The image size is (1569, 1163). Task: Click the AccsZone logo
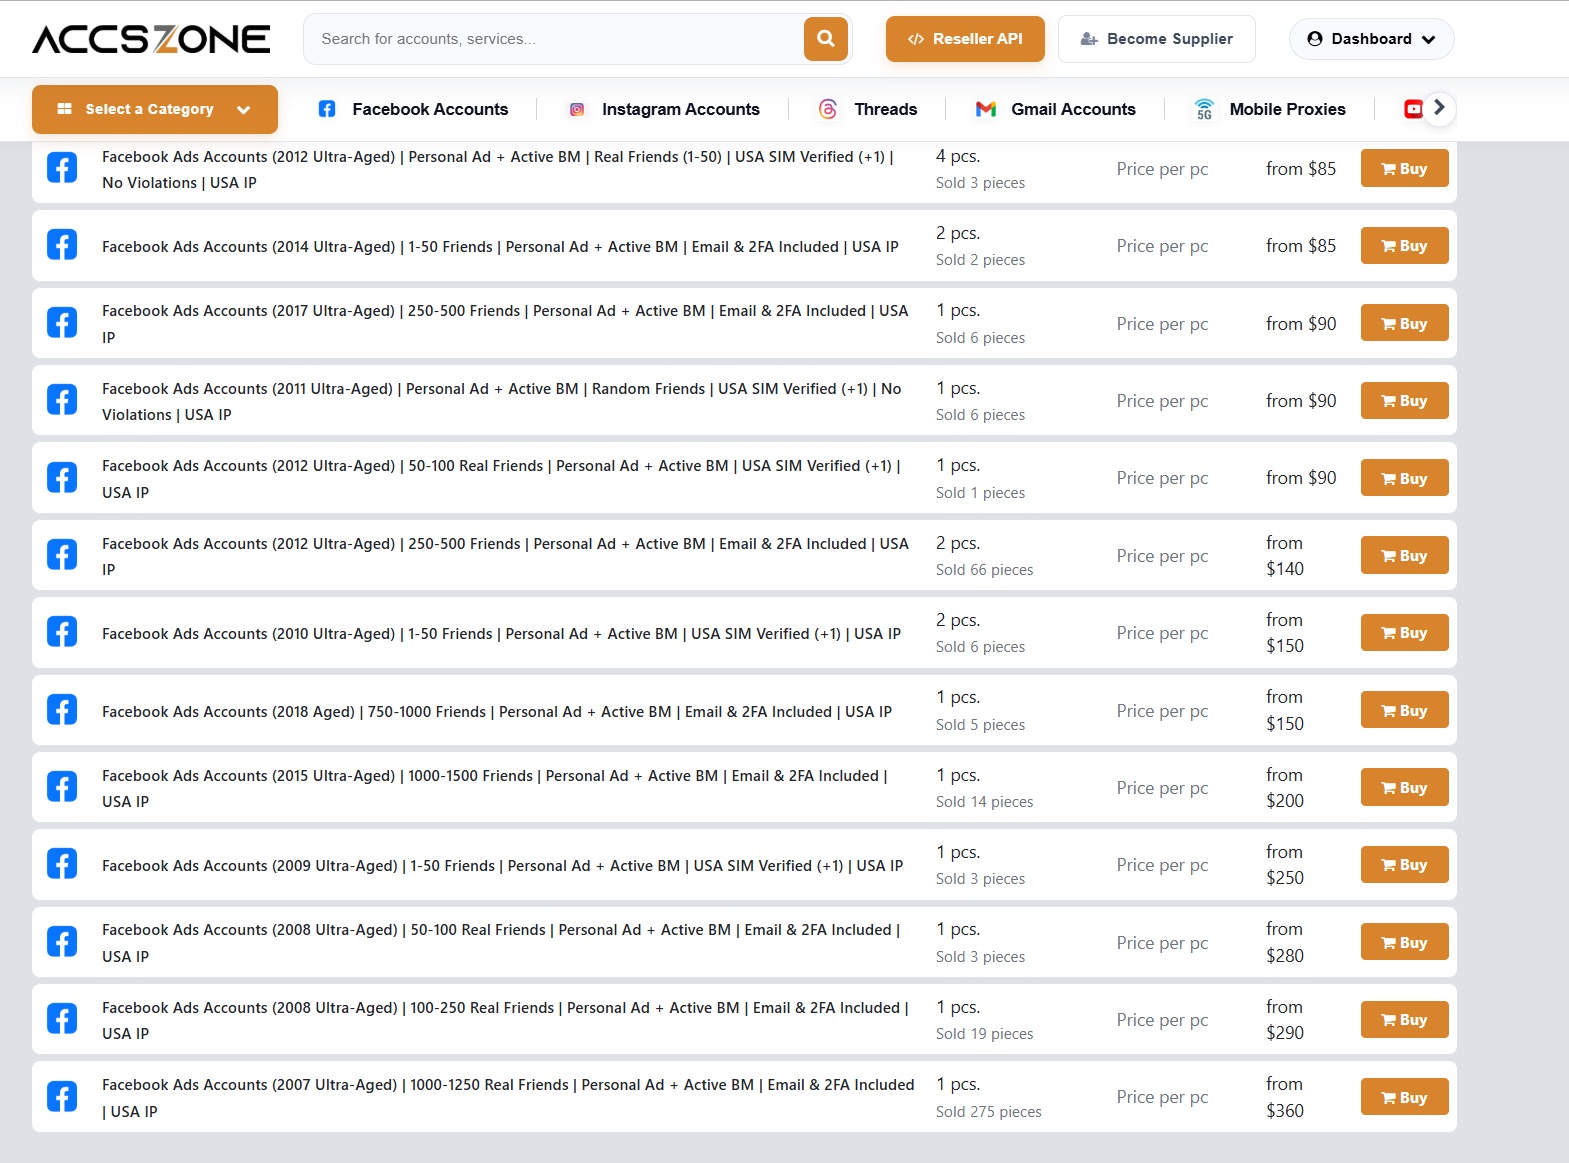151,39
